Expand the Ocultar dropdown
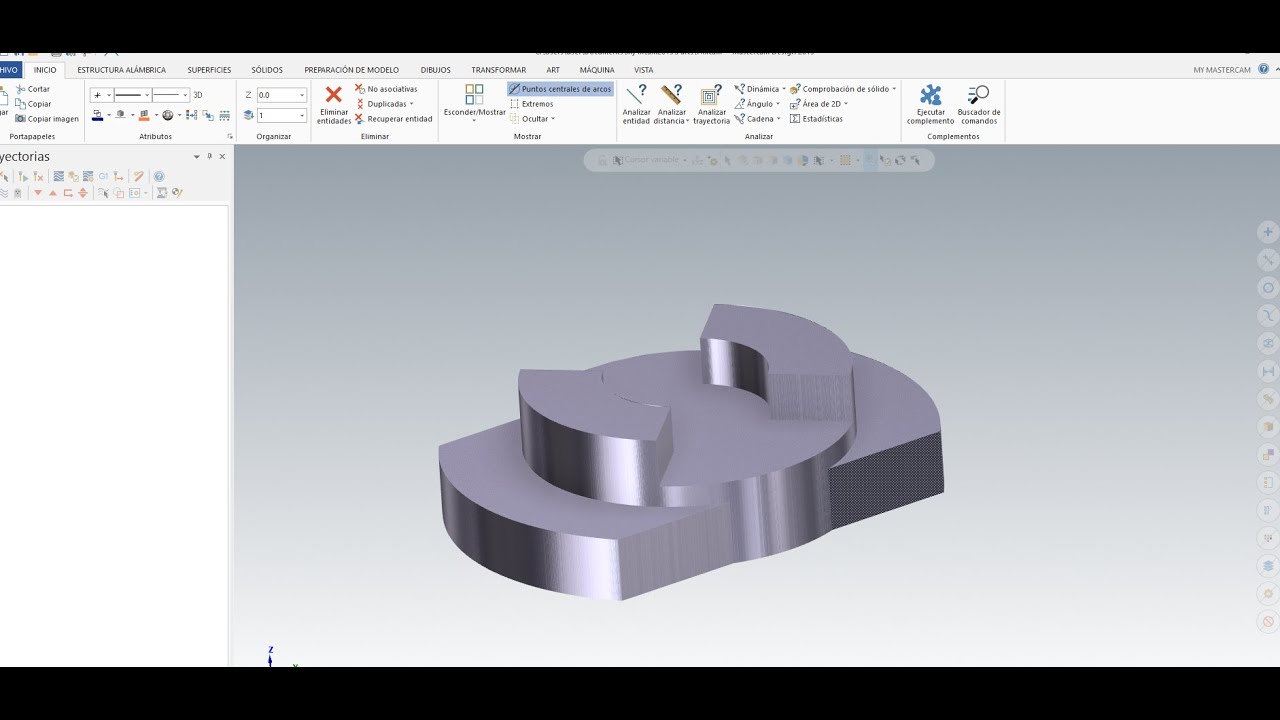The height and width of the screenshot is (720, 1280). (553, 119)
